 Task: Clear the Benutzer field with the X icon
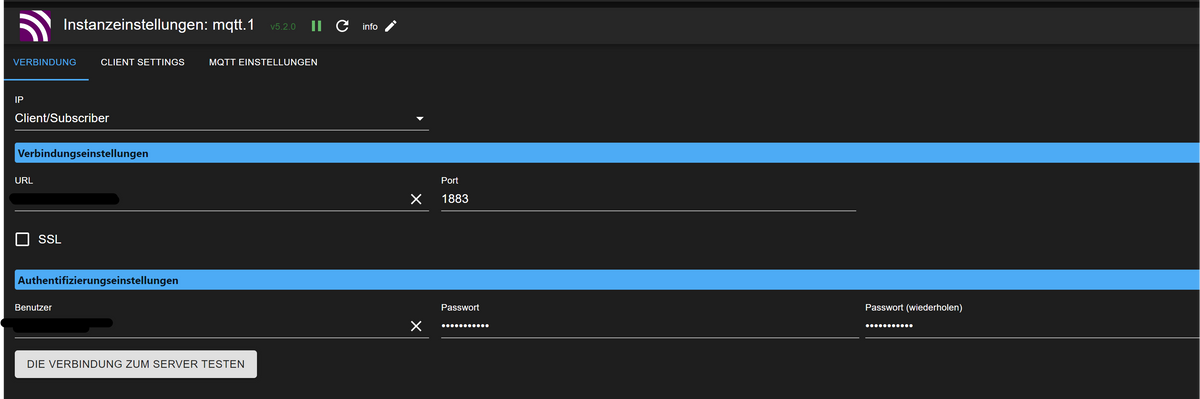417,327
